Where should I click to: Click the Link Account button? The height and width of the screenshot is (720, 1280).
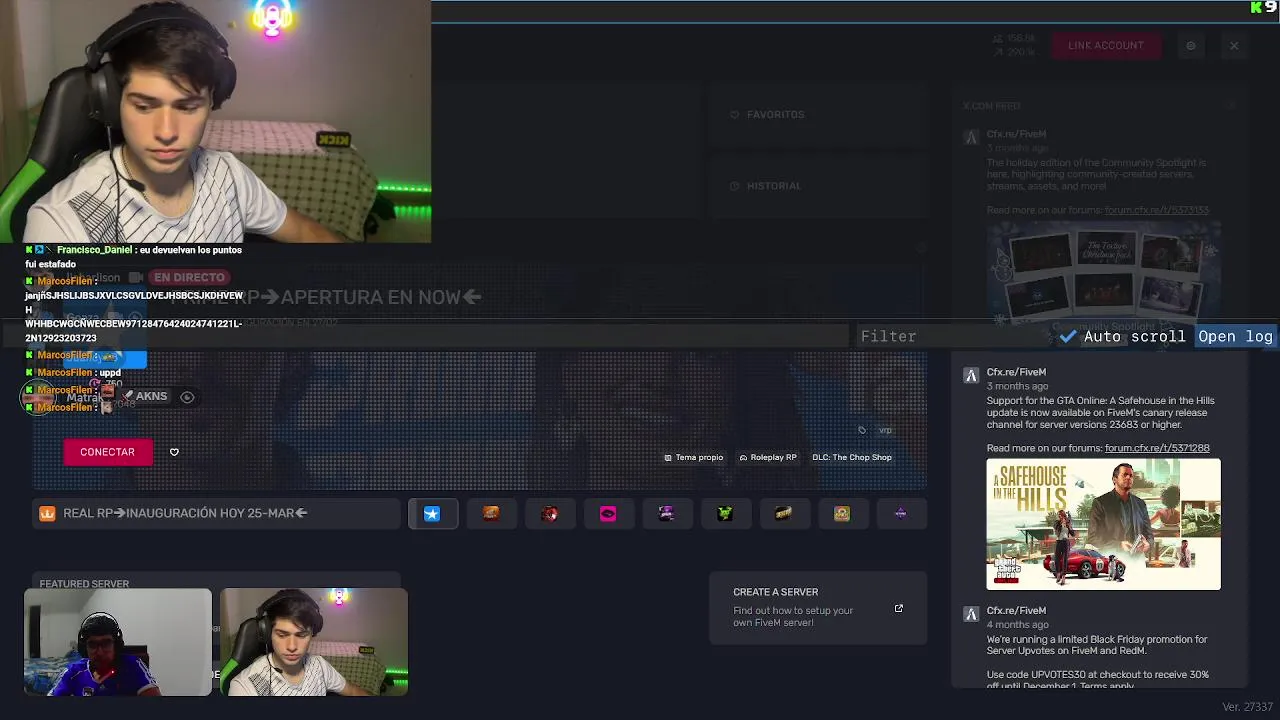[1106, 45]
